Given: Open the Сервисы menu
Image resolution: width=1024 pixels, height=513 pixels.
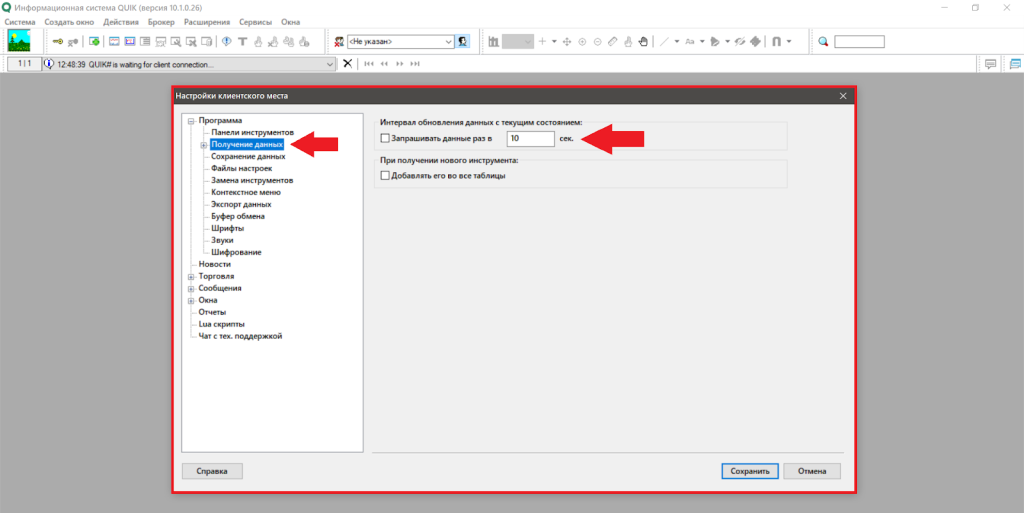Looking at the screenshot, I should [x=255, y=22].
